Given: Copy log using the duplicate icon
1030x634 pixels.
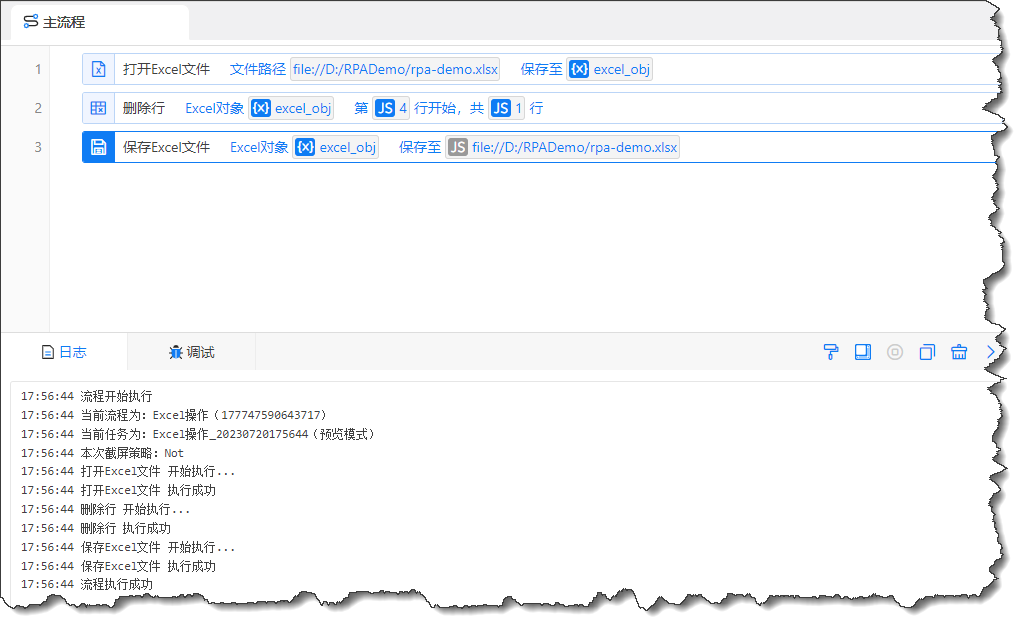Looking at the screenshot, I should 927,352.
